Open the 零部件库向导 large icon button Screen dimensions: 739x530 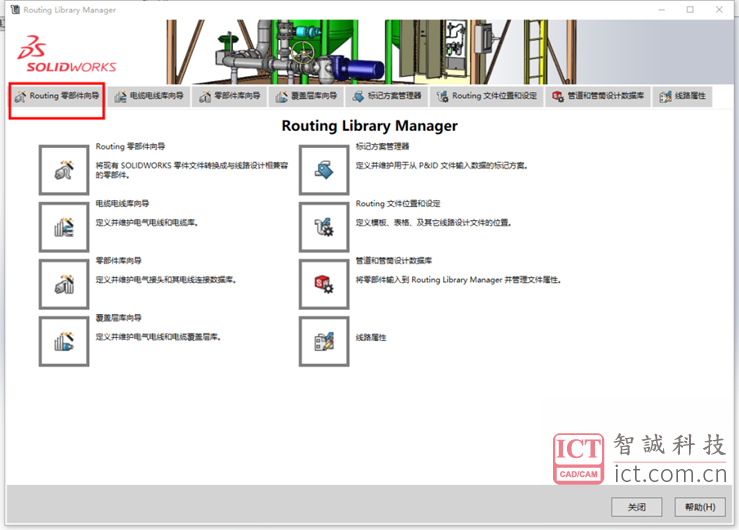64,284
